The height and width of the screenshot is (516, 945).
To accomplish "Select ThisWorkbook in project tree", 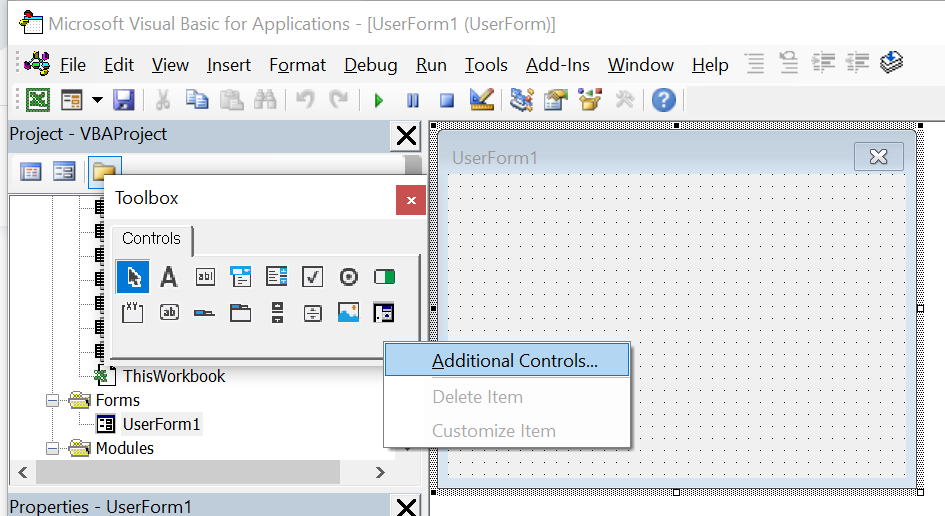I will [174, 376].
